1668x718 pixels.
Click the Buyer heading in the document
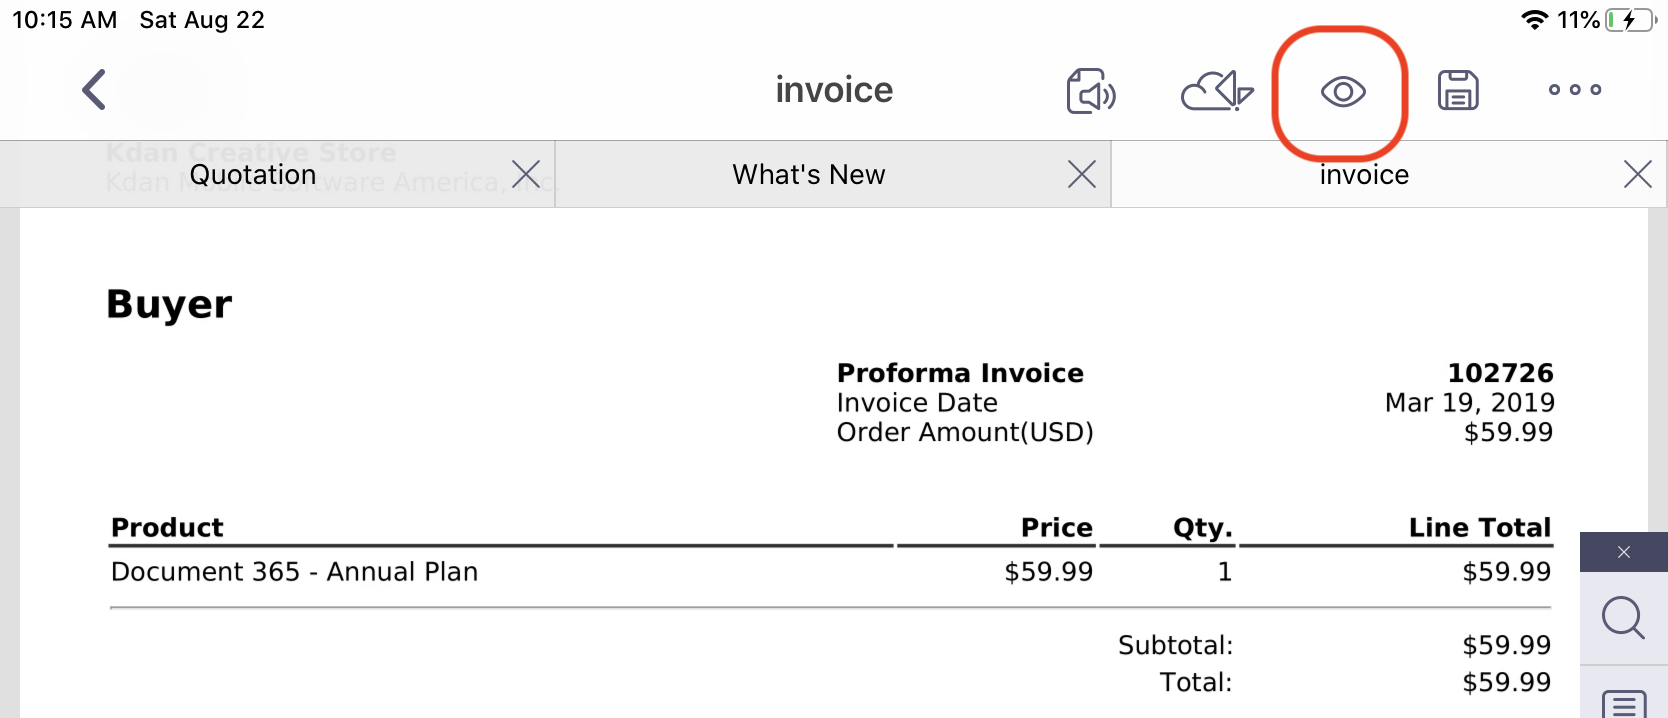click(169, 304)
